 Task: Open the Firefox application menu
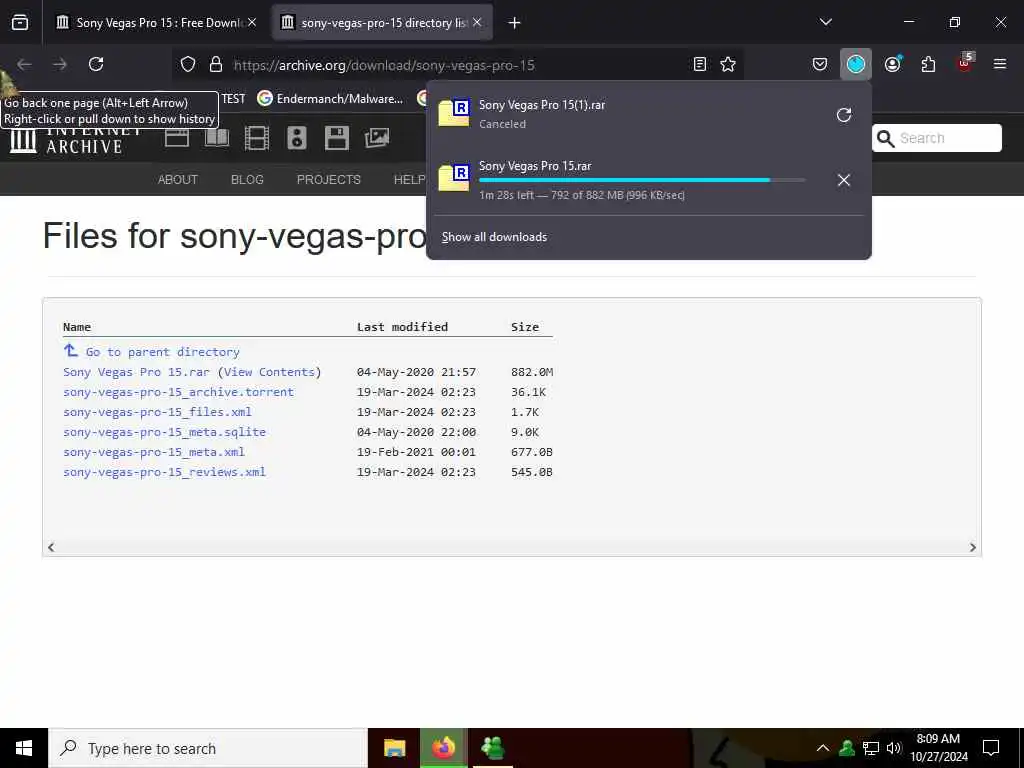tap(1000, 64)
